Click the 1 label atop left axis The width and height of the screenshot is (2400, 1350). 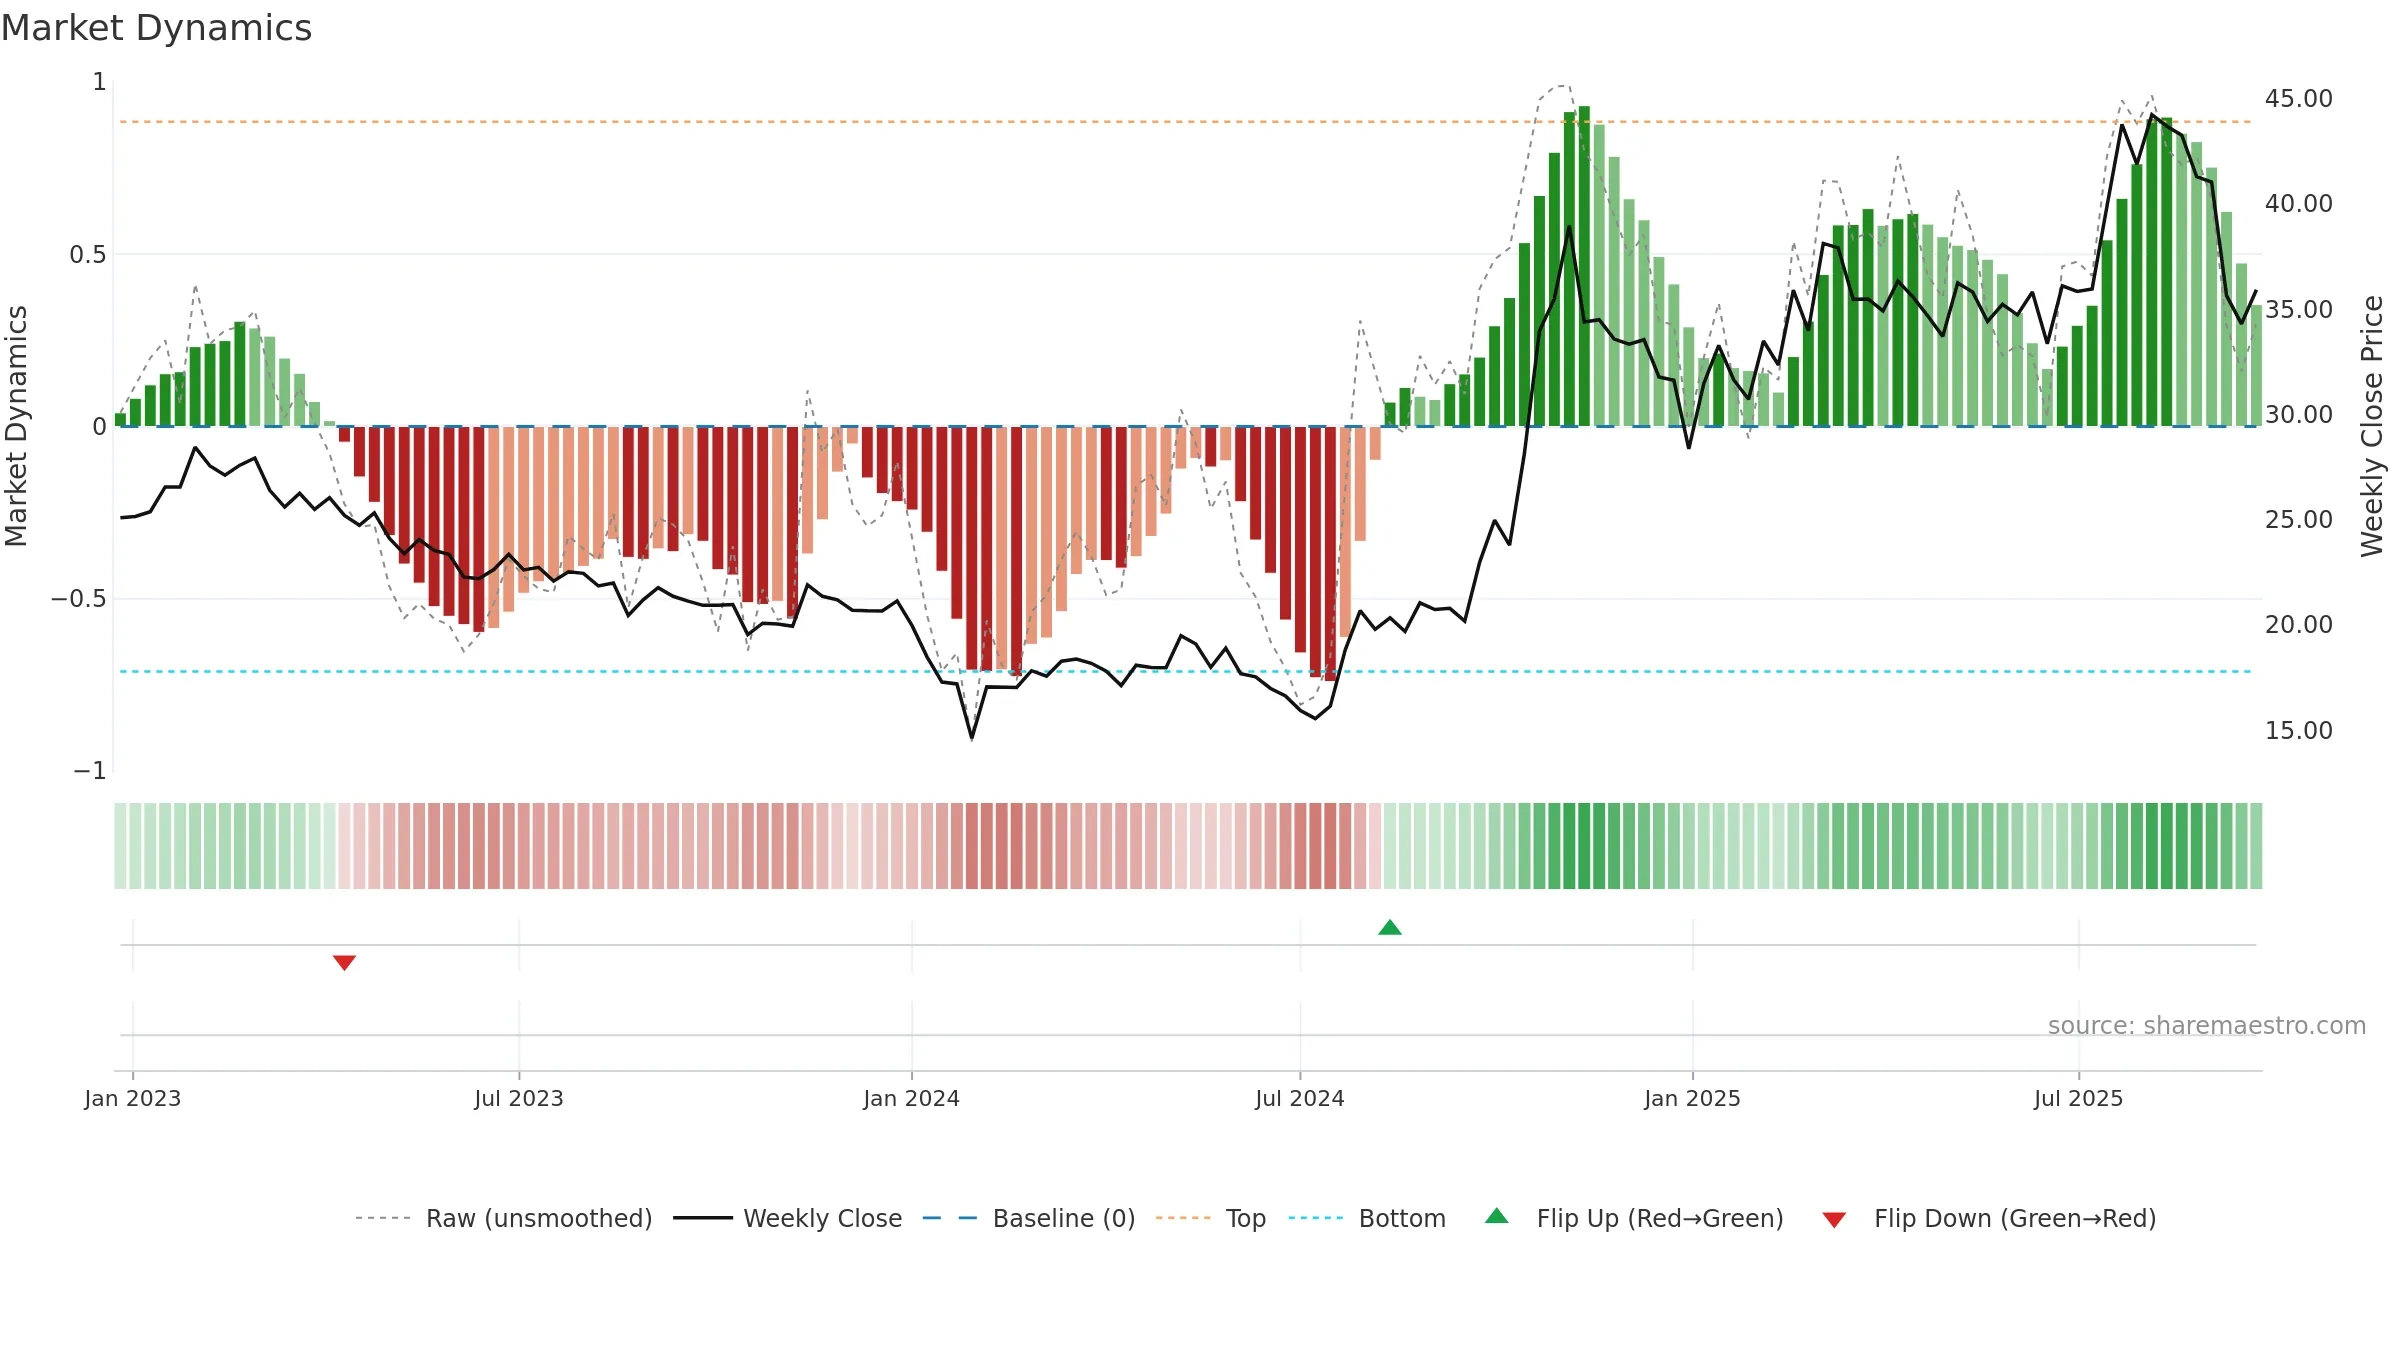click(x=100, y=82)
